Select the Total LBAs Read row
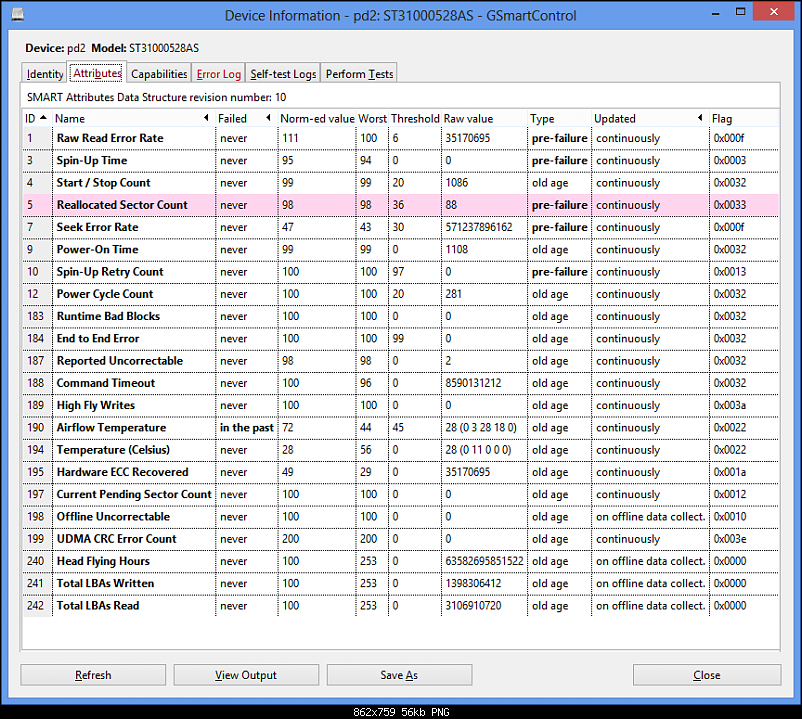 [98, 605]
